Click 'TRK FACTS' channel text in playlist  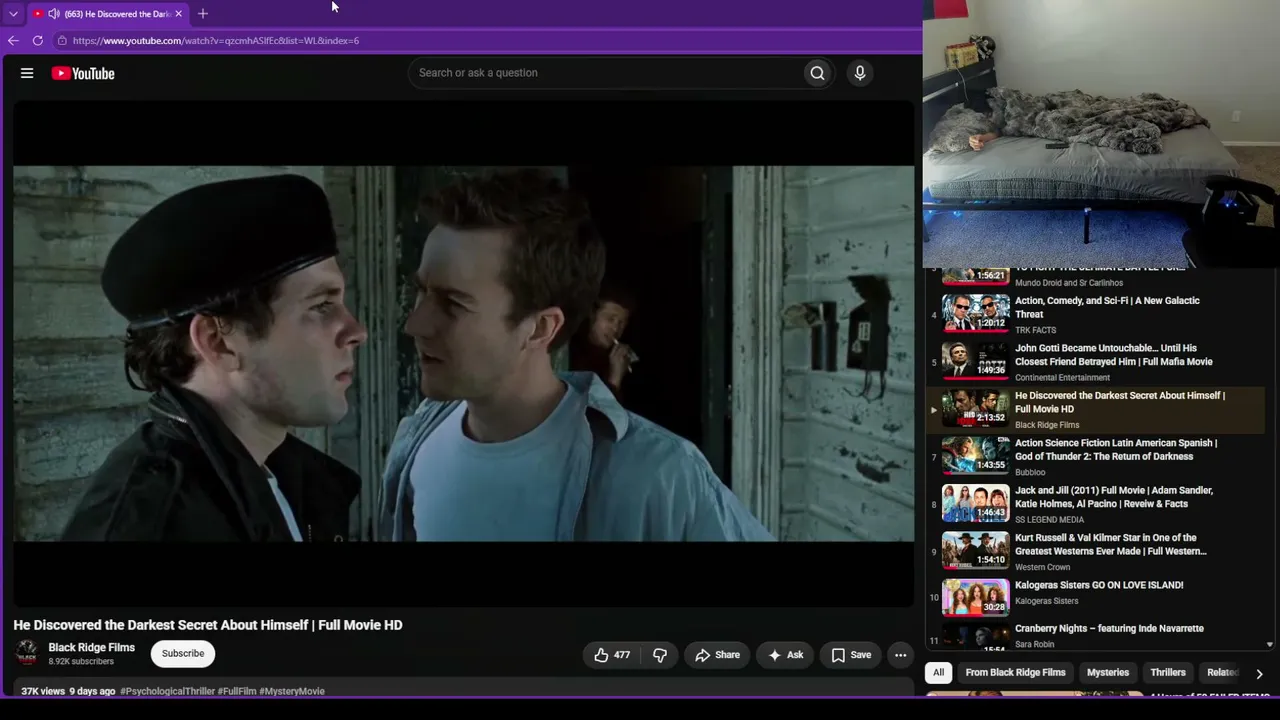[1035, 330]
